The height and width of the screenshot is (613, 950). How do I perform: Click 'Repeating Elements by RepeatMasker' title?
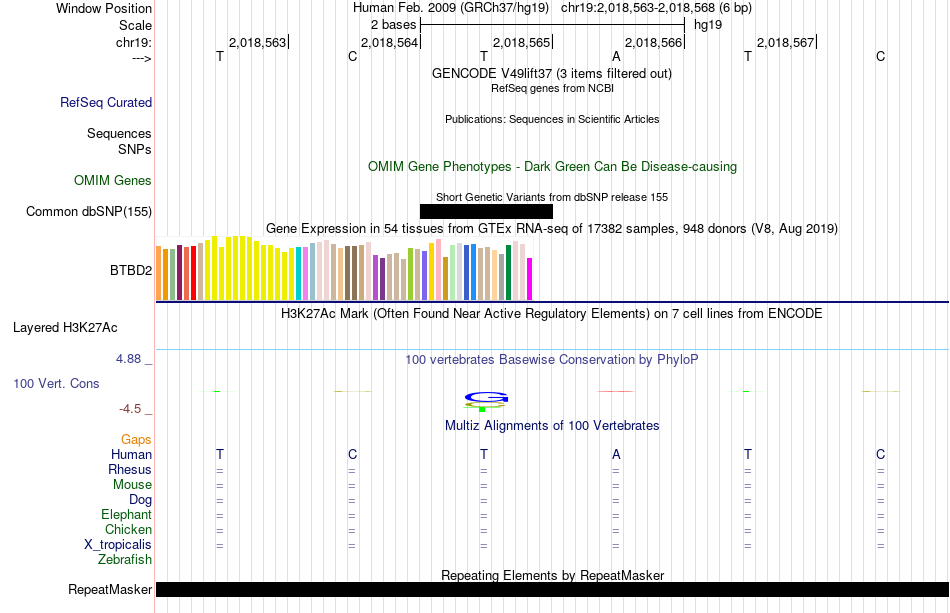[x=553, y=575]
